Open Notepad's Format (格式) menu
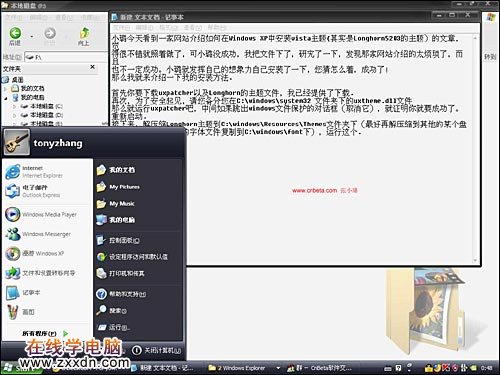Viewport: 500px width, 375px height. coord(168,27)
